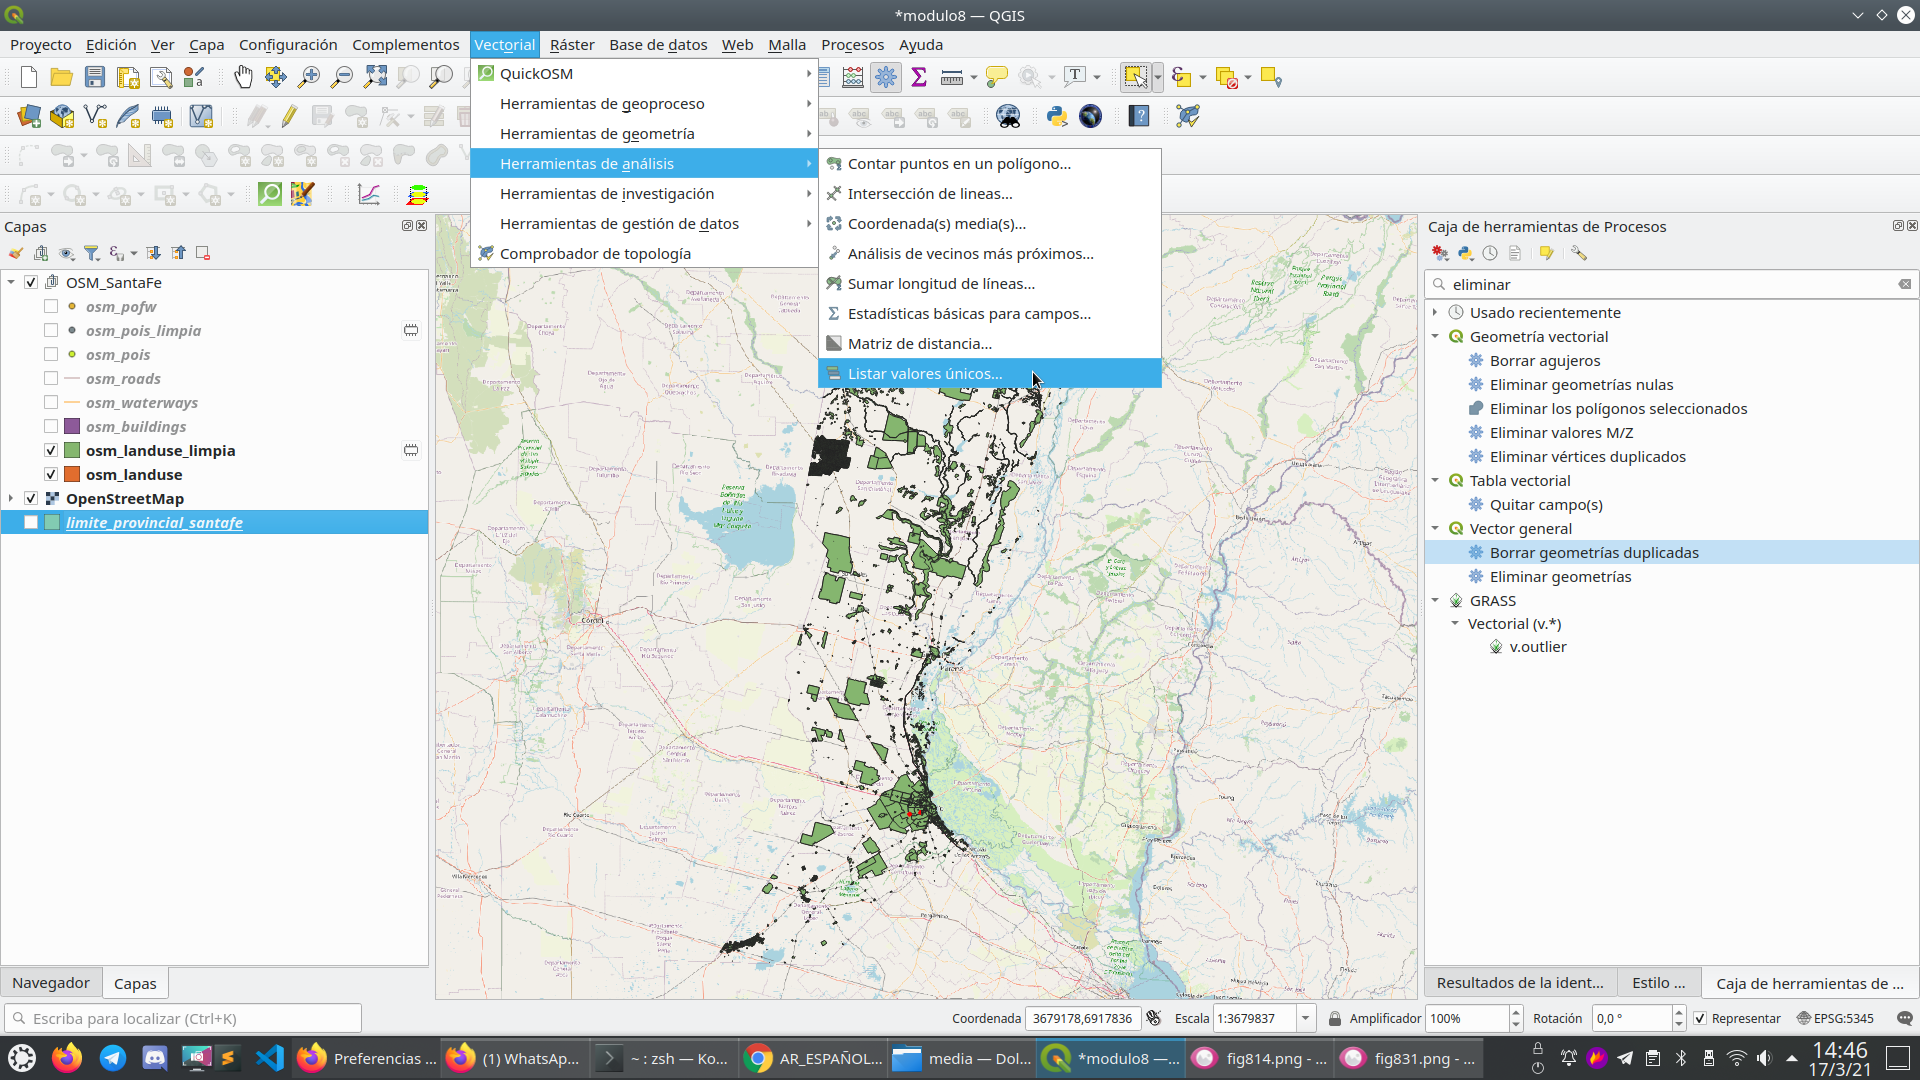Click the osm_landuse_limpia green swatch

point(72,450)
